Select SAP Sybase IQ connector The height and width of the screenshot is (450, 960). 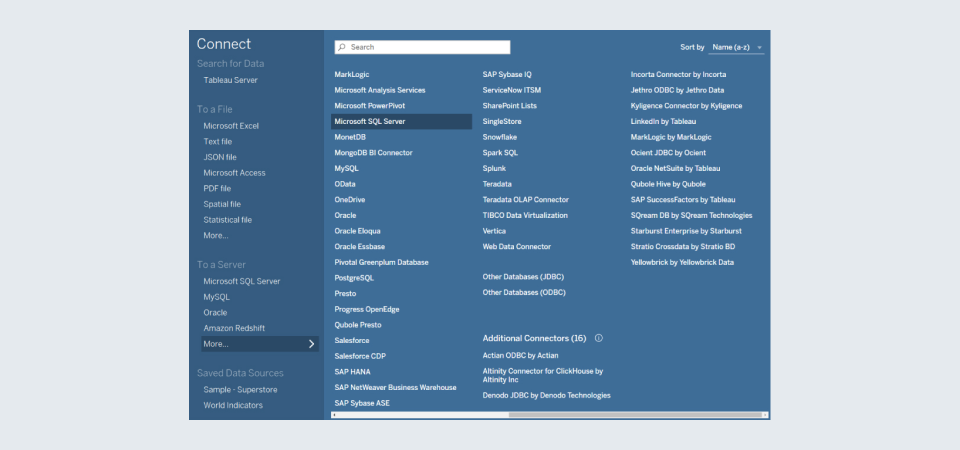tap(507, 75)
